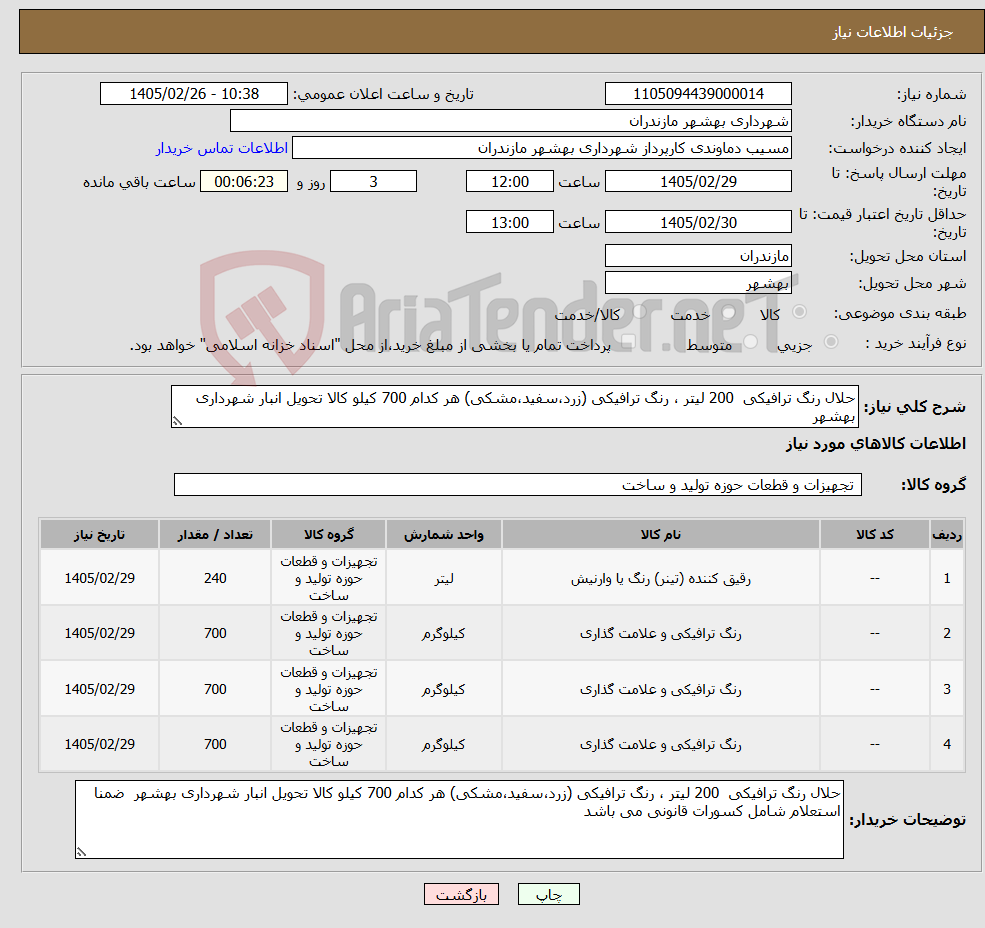Select the کالا/خدمت radio button
This screenshot has width=985, height=928.
[x=639, y=312]
